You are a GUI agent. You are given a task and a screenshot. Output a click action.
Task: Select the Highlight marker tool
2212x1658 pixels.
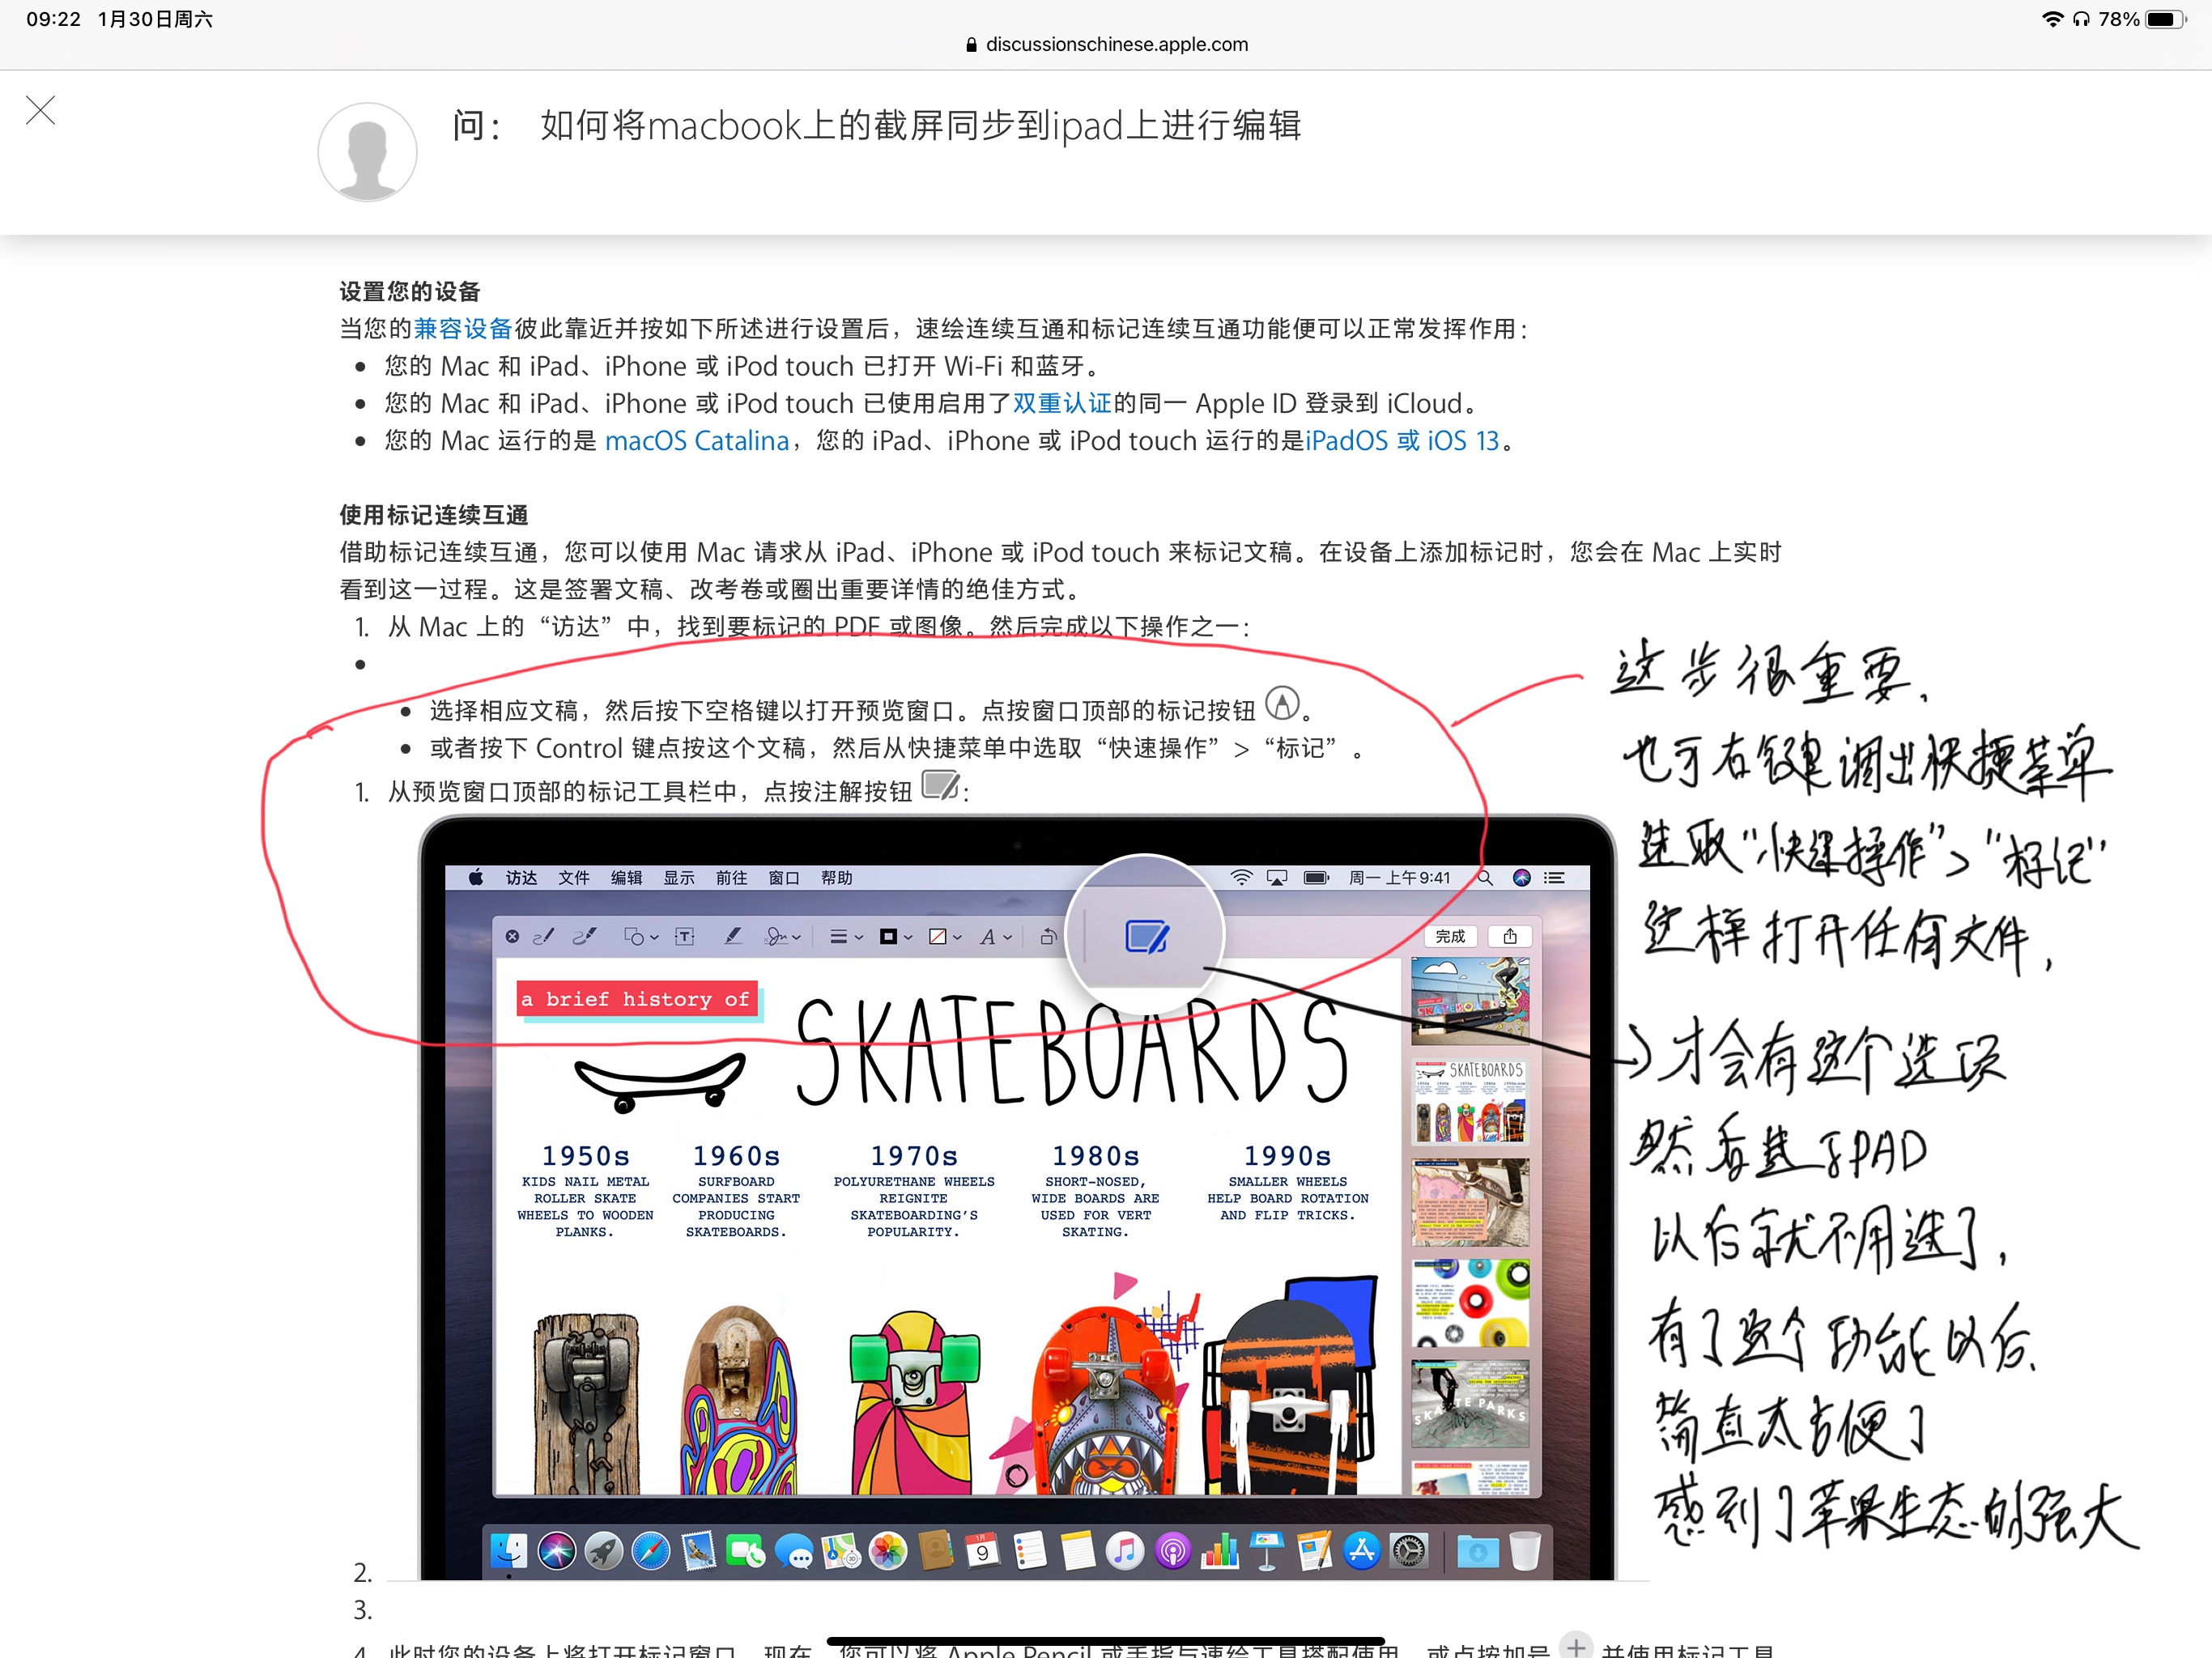click(733, 937)
